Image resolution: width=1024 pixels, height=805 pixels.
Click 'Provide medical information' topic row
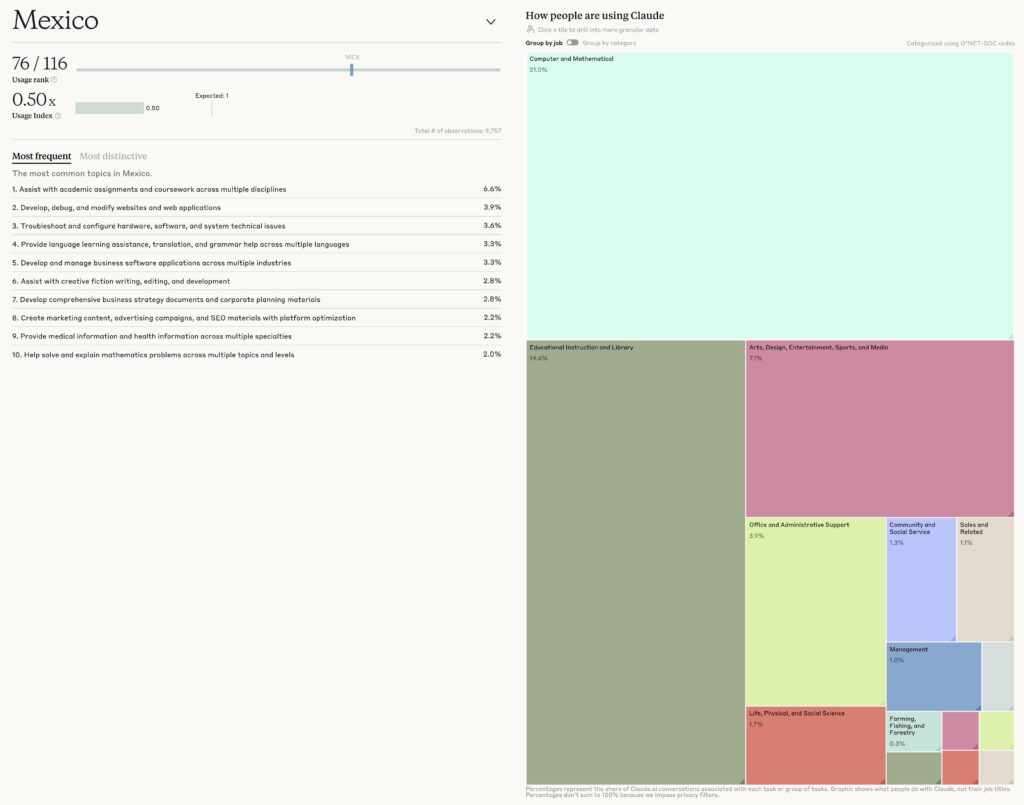(257, 336)
